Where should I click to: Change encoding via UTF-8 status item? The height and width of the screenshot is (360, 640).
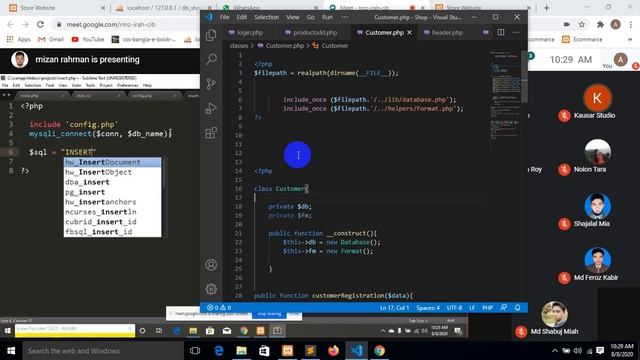454,308
